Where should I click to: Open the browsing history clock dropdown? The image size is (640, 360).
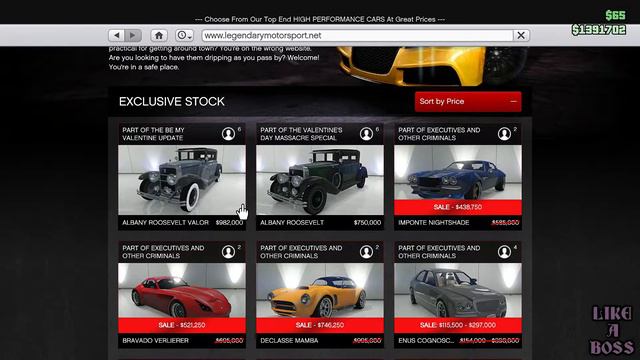(x=184, y=36)
